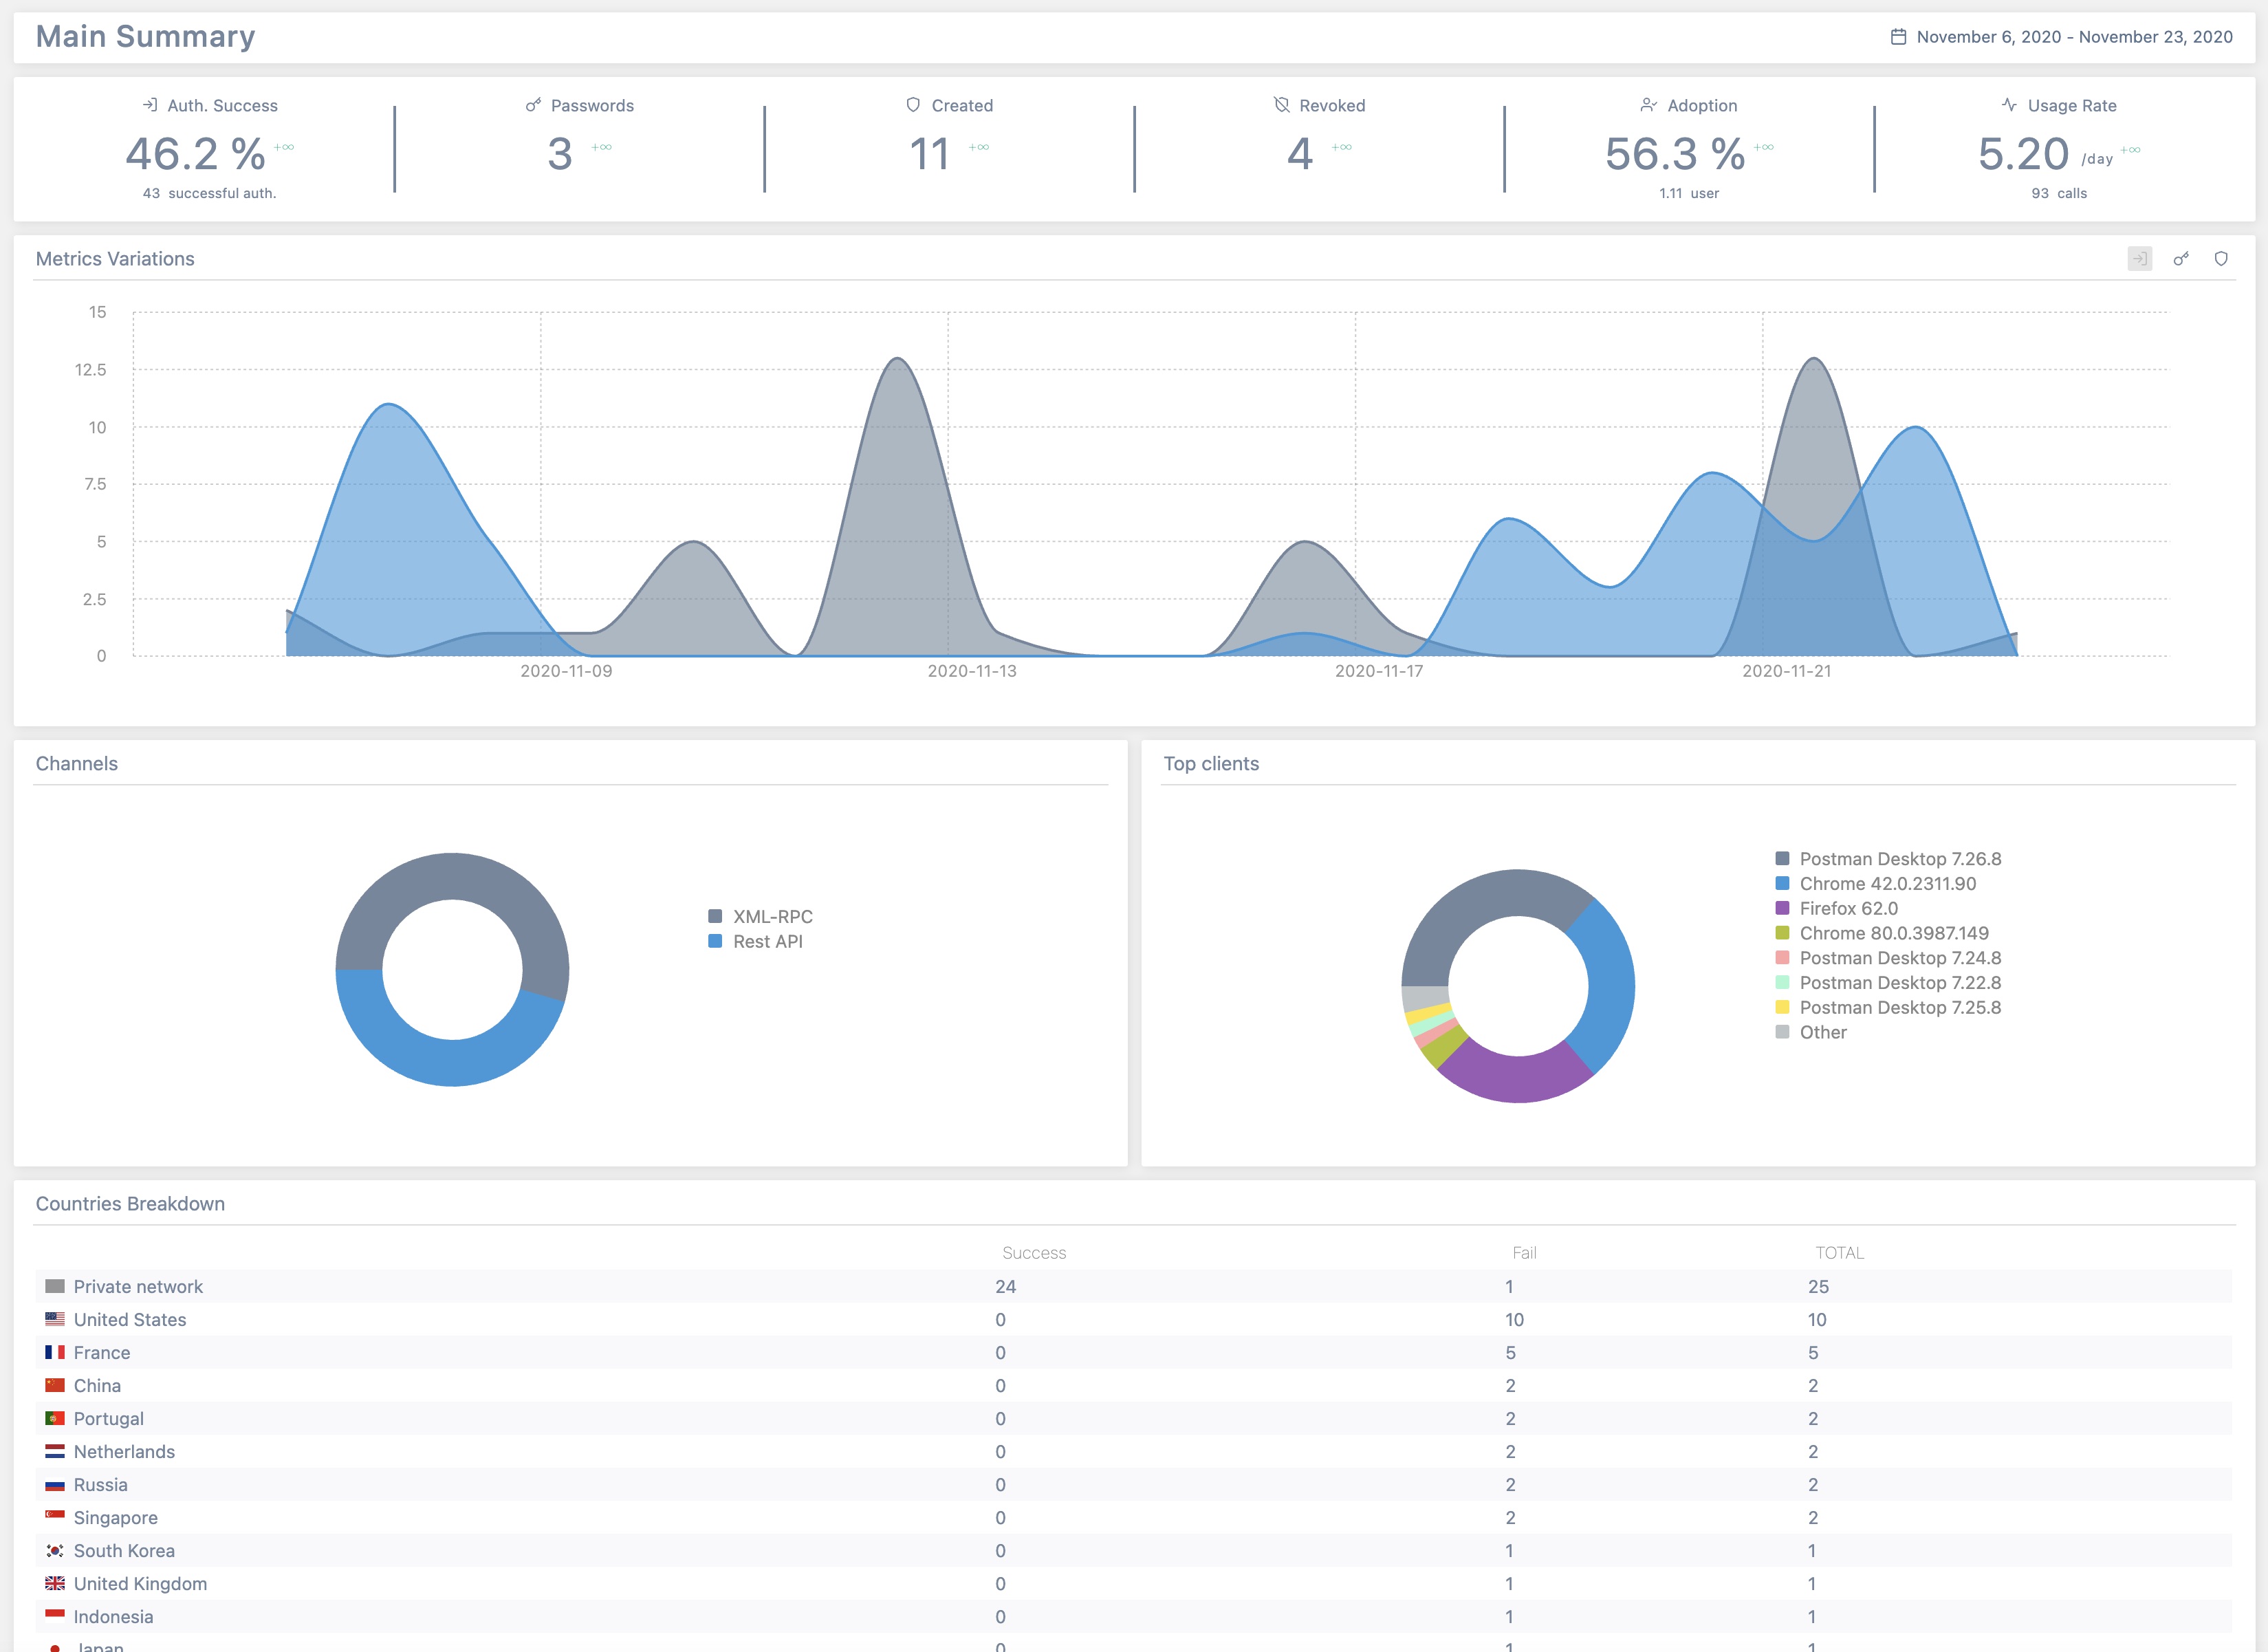
Task: Click the 2020-11-13 x-axis label
Action: [x=972, y=671]
